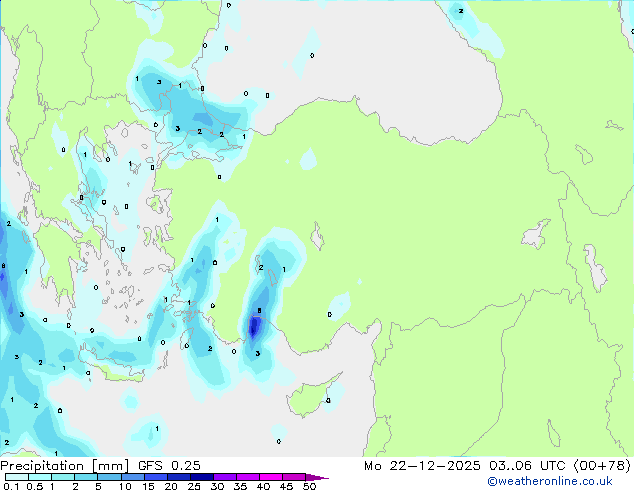The image size is (634, 490).
Task: Click the '0.1' legend scale label
Action: (11, 486)
